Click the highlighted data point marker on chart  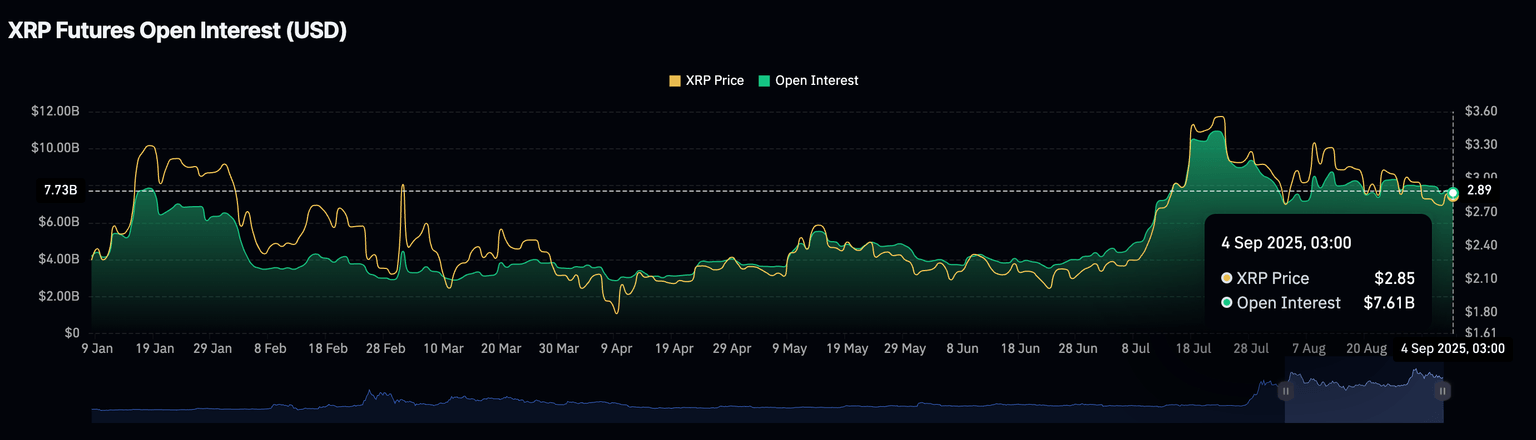coord(1452,193)
